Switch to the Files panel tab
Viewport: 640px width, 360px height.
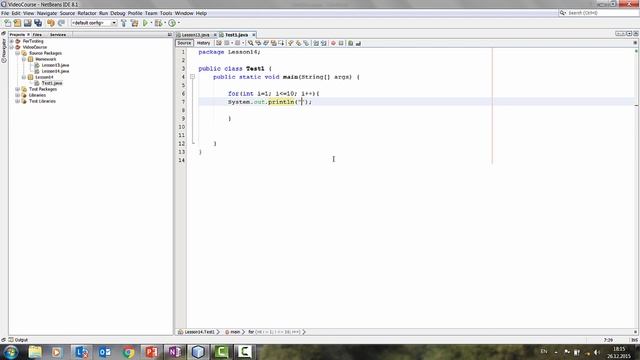37,35
